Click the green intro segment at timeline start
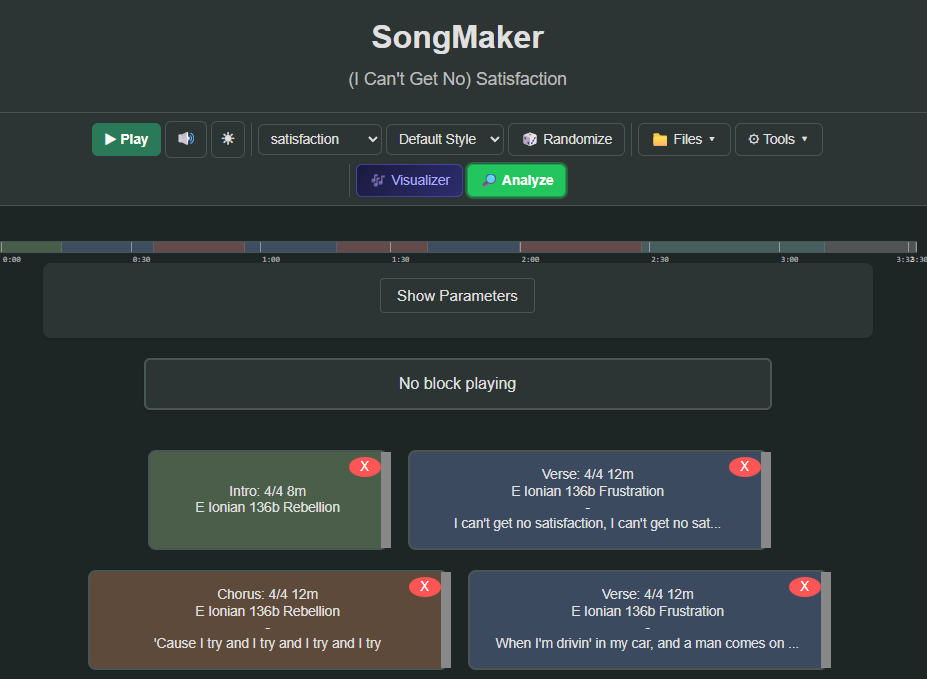This screenshot has height=679, width=927. [x=31, y=247]
